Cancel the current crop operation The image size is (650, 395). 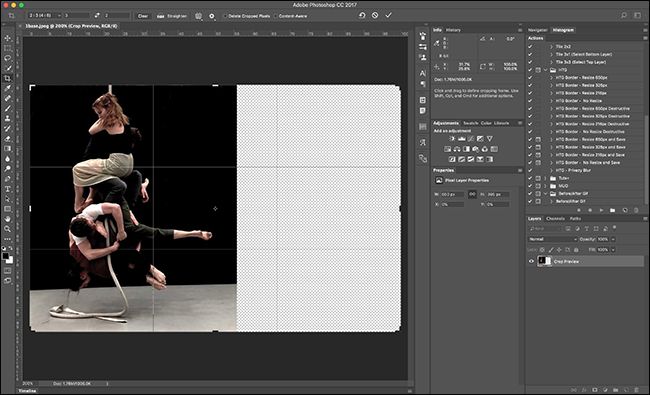(375, 15)
